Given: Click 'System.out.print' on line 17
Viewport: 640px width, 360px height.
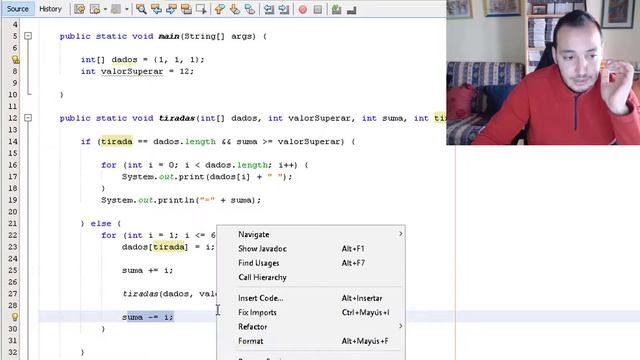Looking at the screenshot, I should (x=162, y=177).
